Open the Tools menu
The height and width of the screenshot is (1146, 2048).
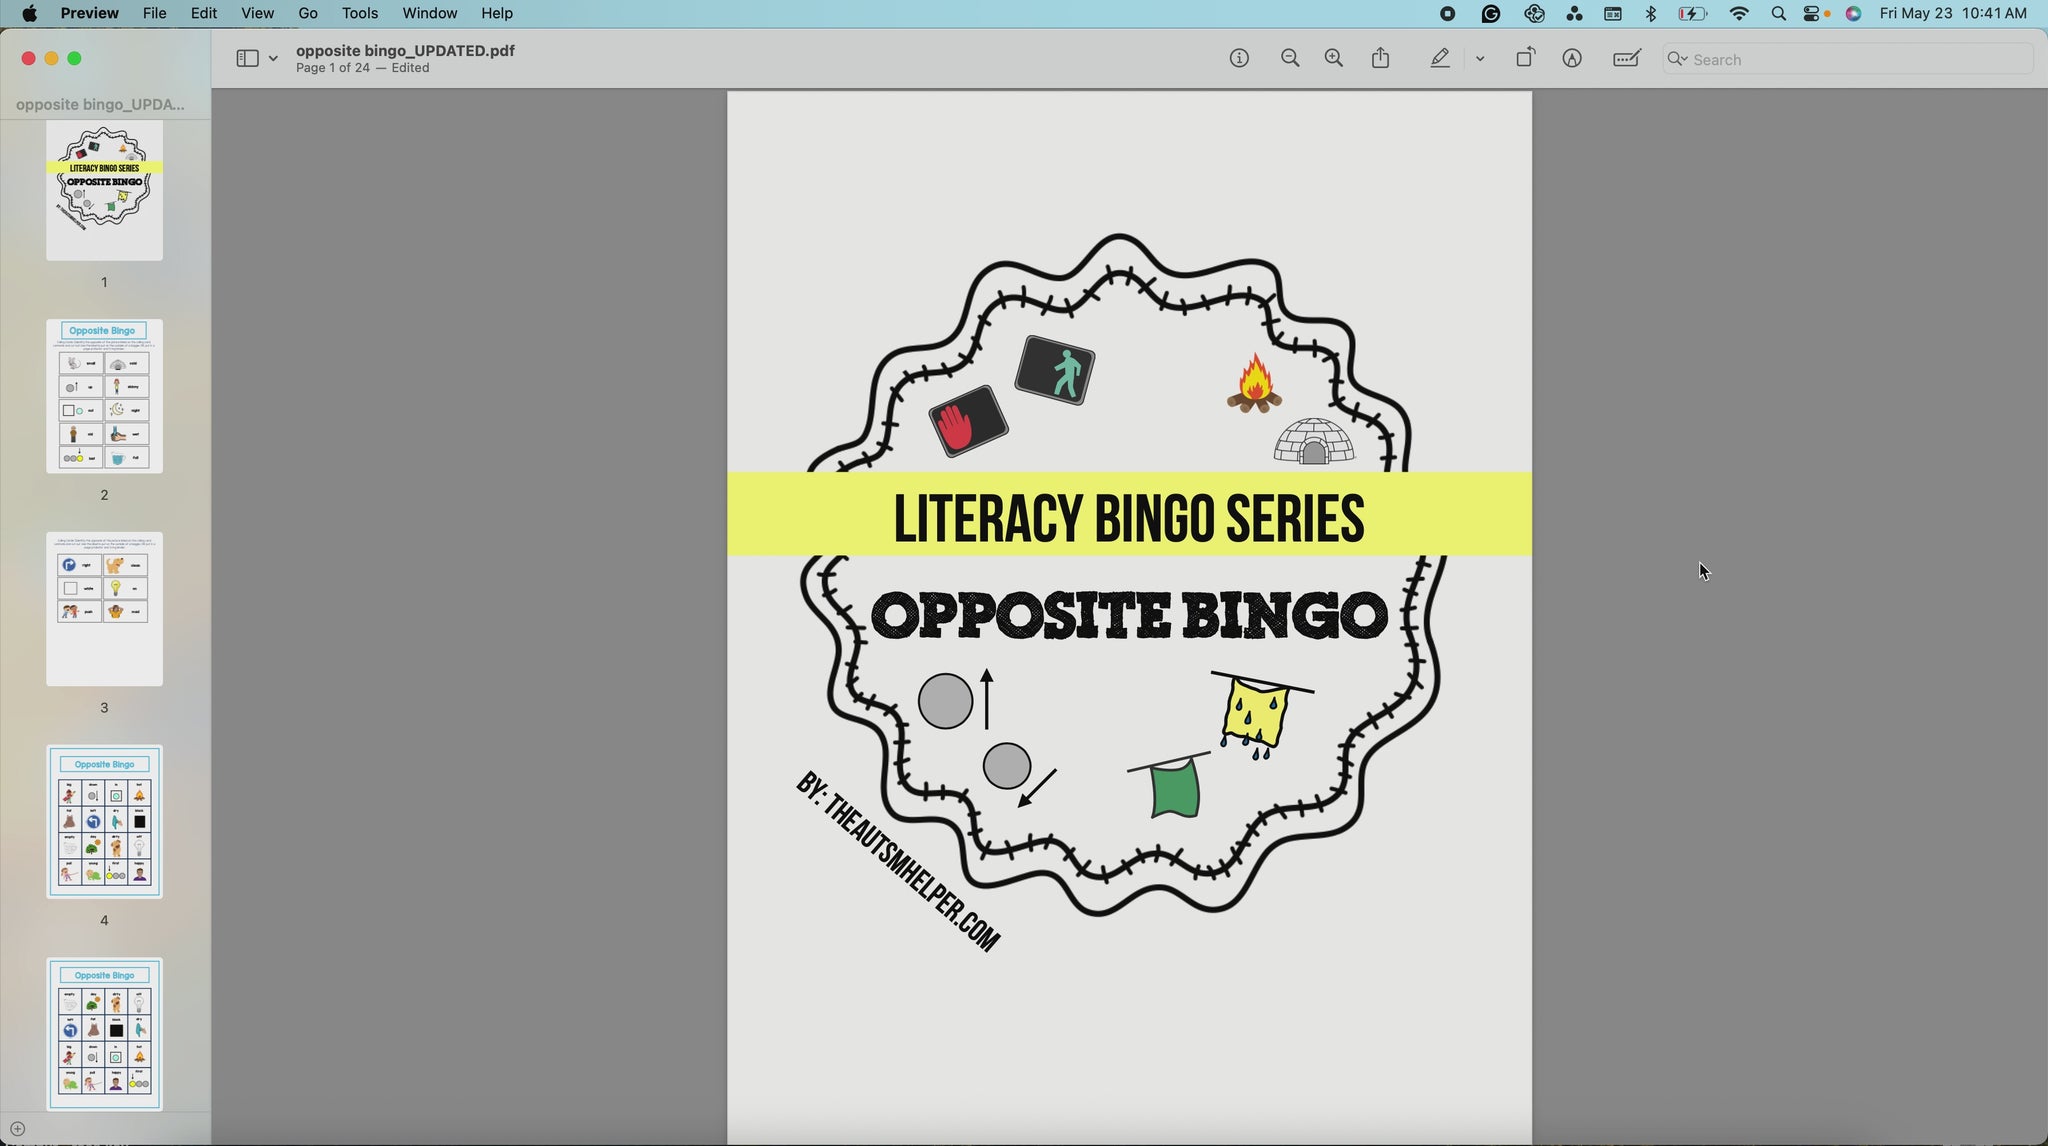click(359, 13)
